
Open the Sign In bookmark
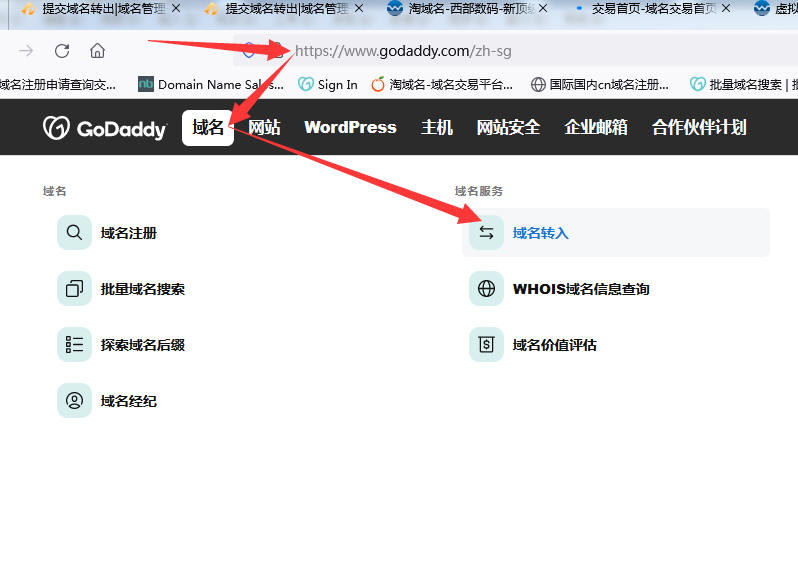coord(328,84)
